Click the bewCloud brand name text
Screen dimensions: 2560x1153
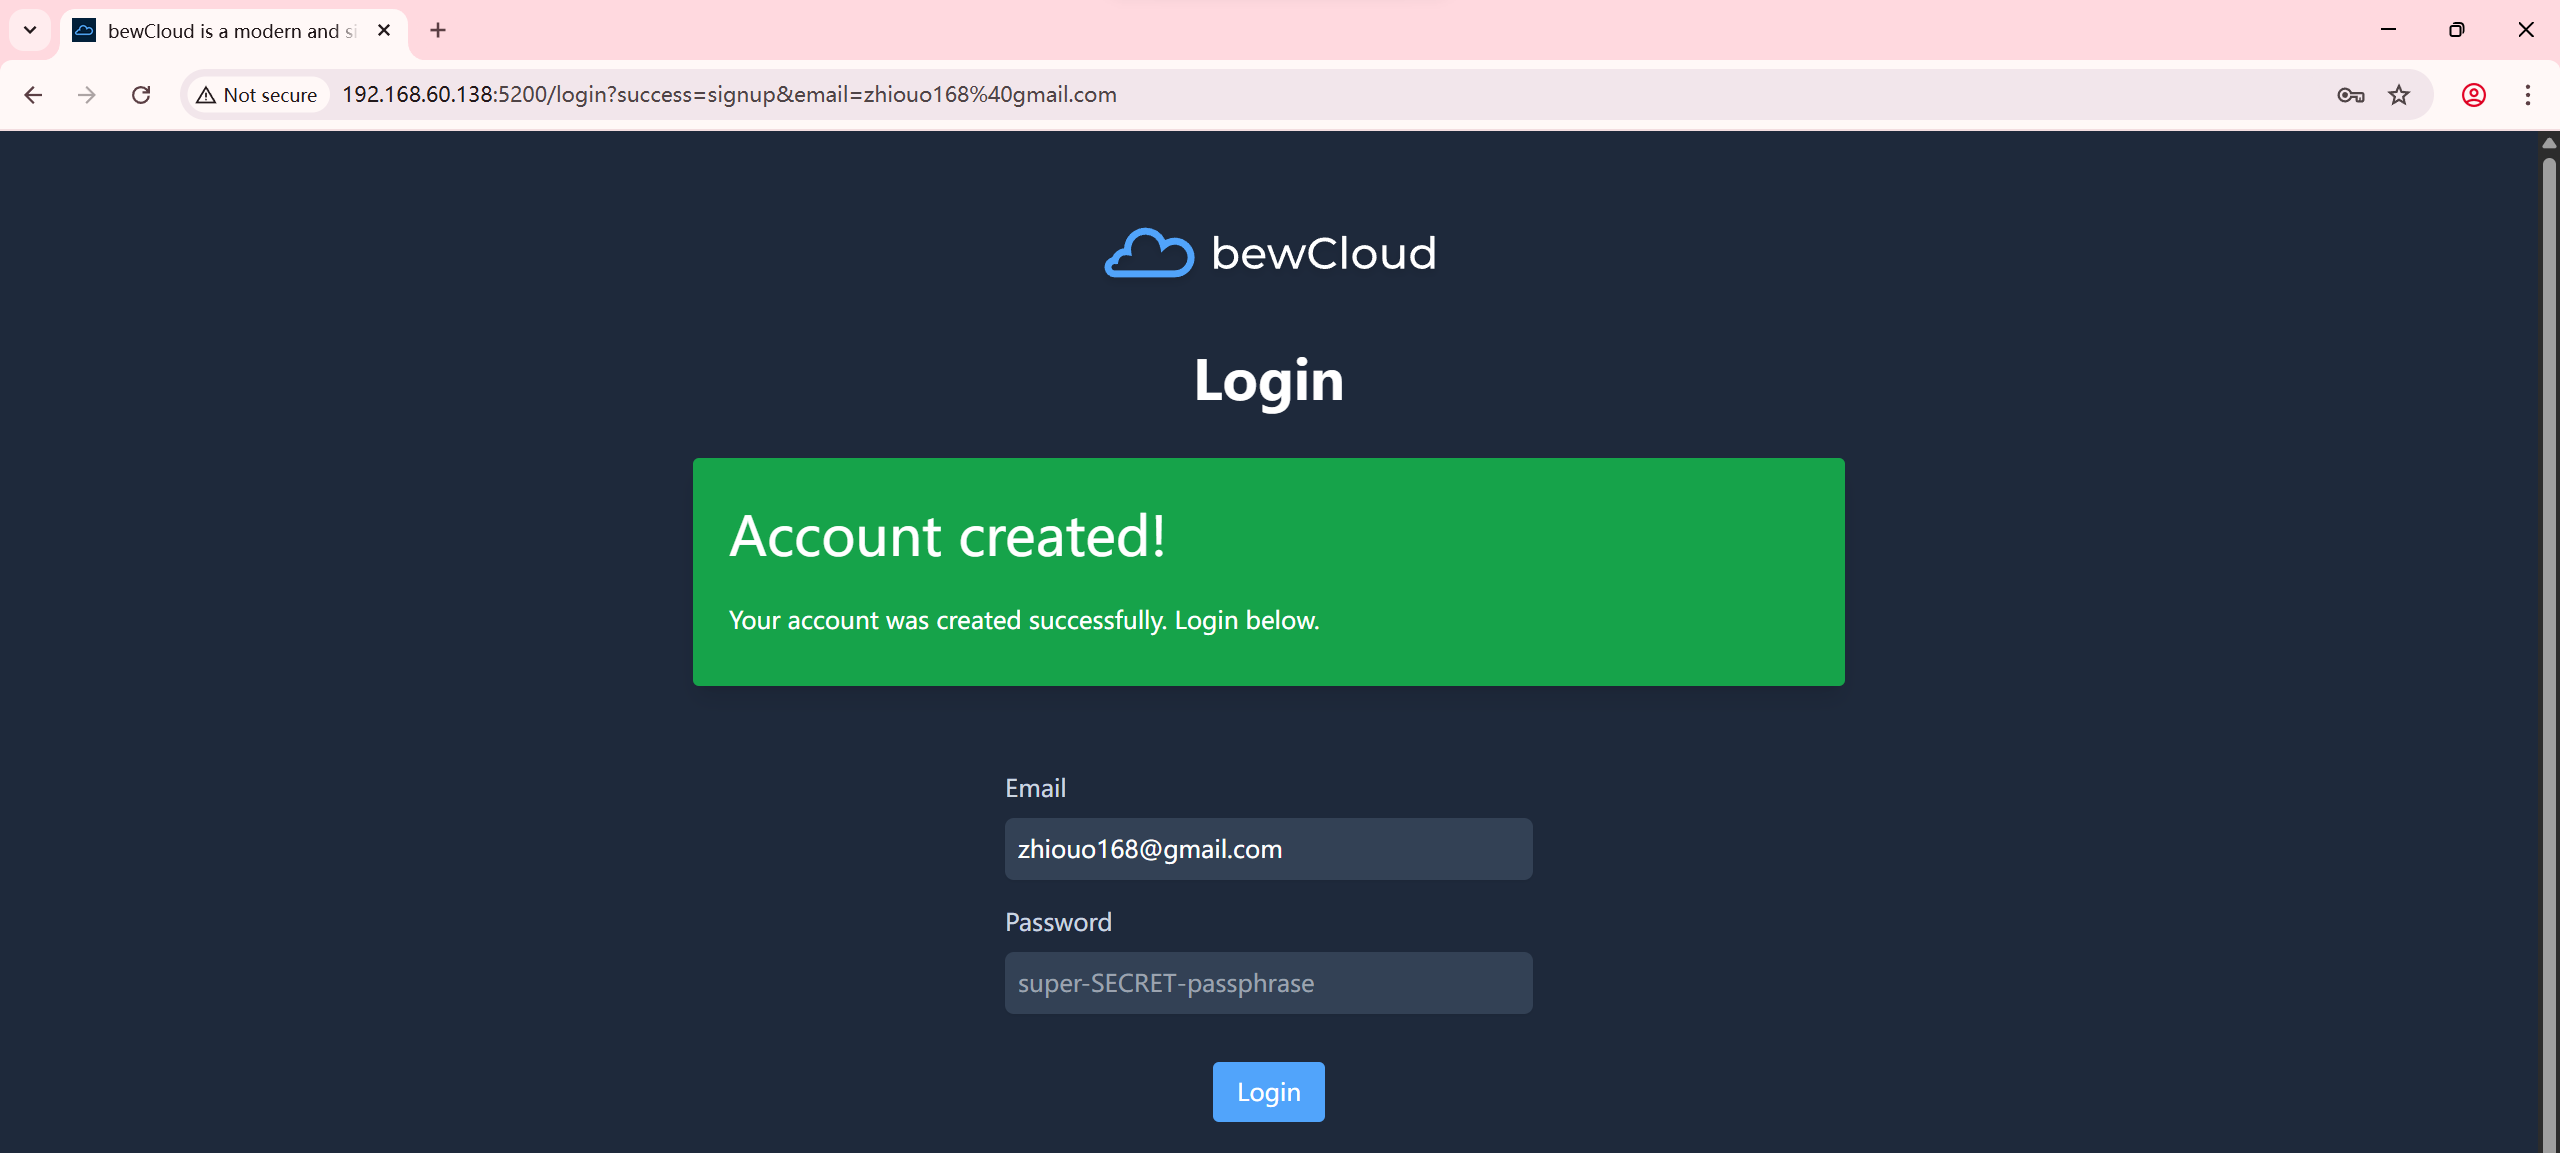point(1324,253)
